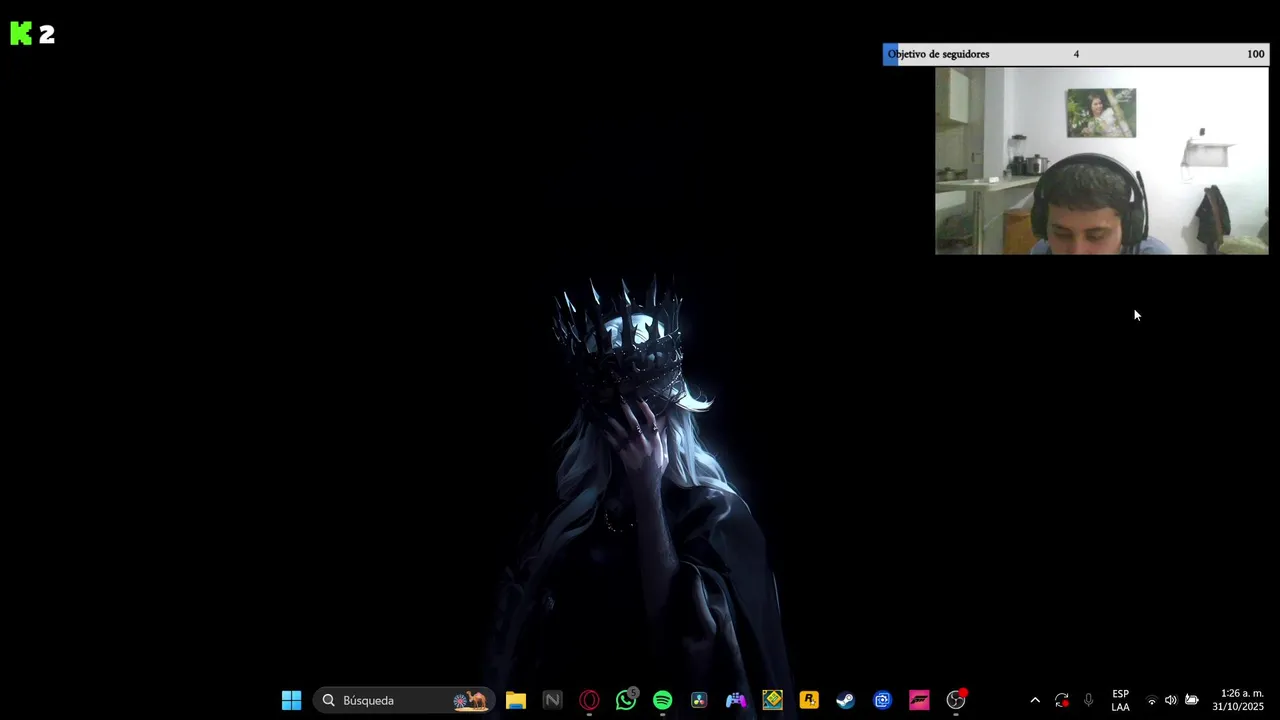The width and height of the screenshot is (1280, 720).
Task: Show hidden system tray icons
Action: [x=1035, y=700]
